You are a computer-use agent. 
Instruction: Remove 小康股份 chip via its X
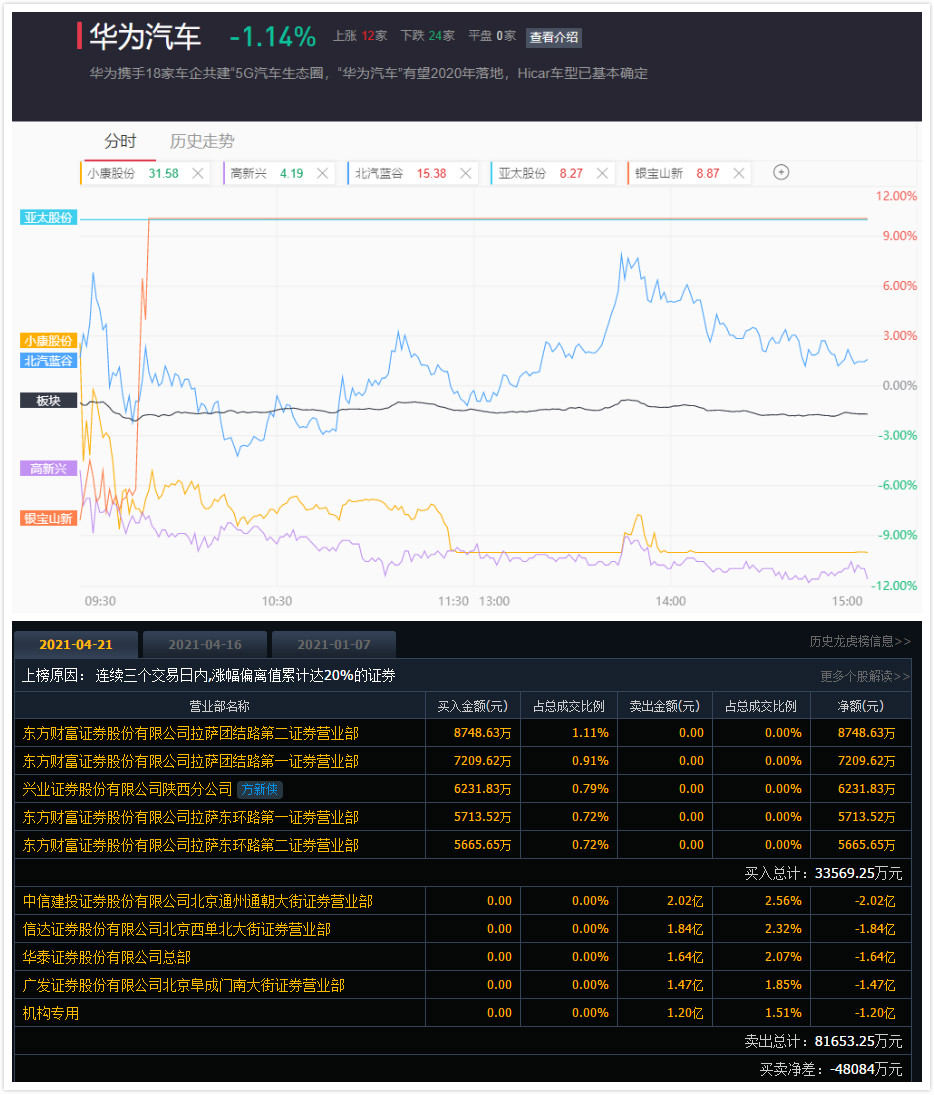(198, 173)
